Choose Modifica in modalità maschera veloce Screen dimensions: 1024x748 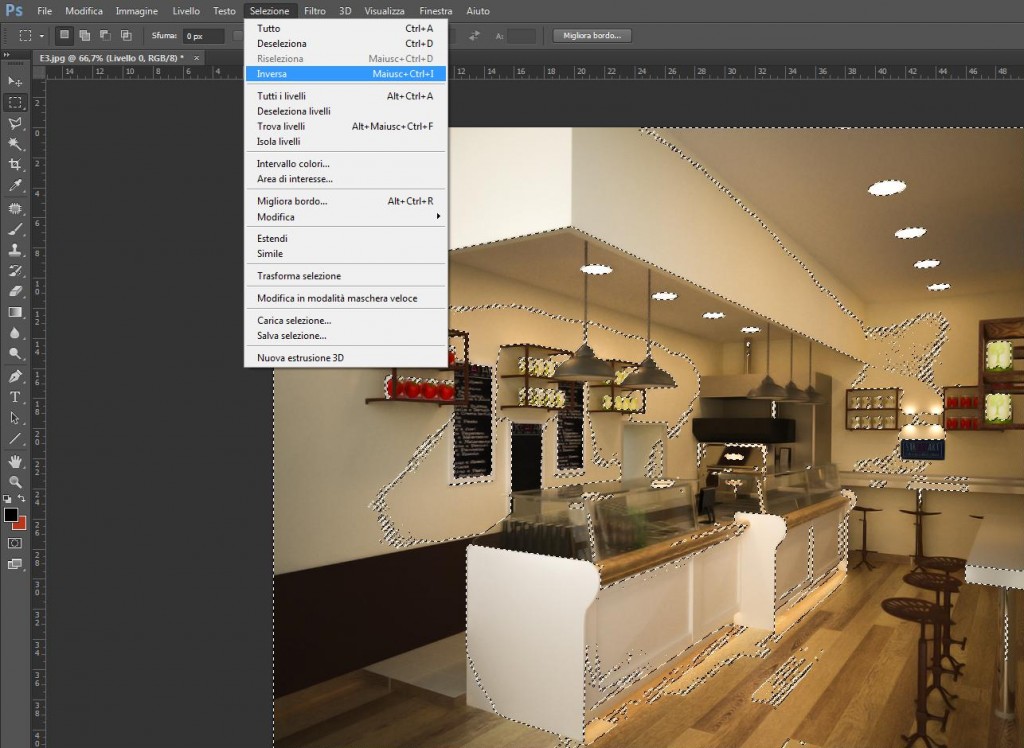point(346,299)
